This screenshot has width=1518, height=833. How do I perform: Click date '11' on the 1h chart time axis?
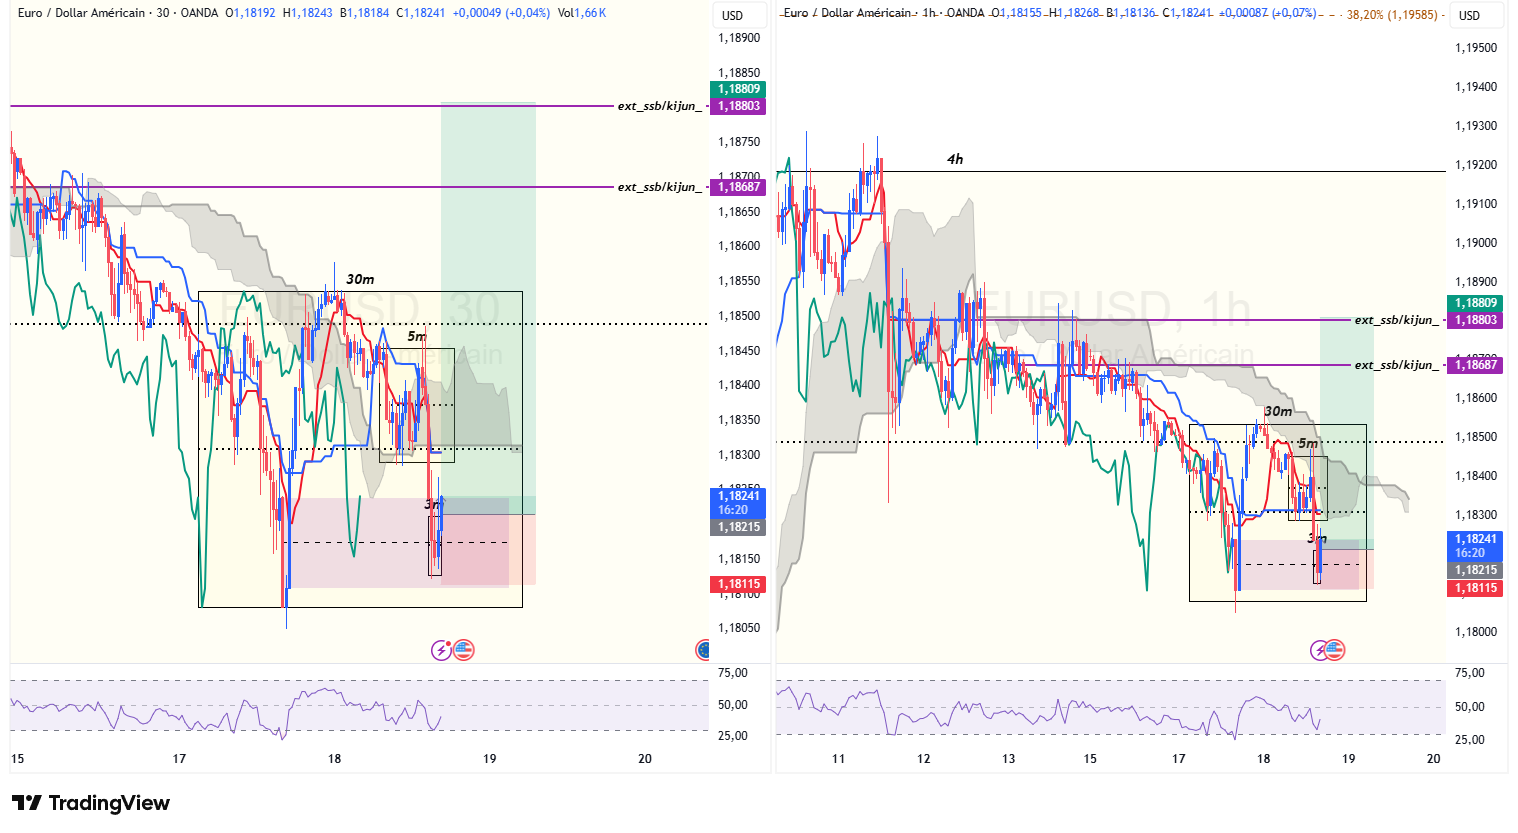pos(838,759)
